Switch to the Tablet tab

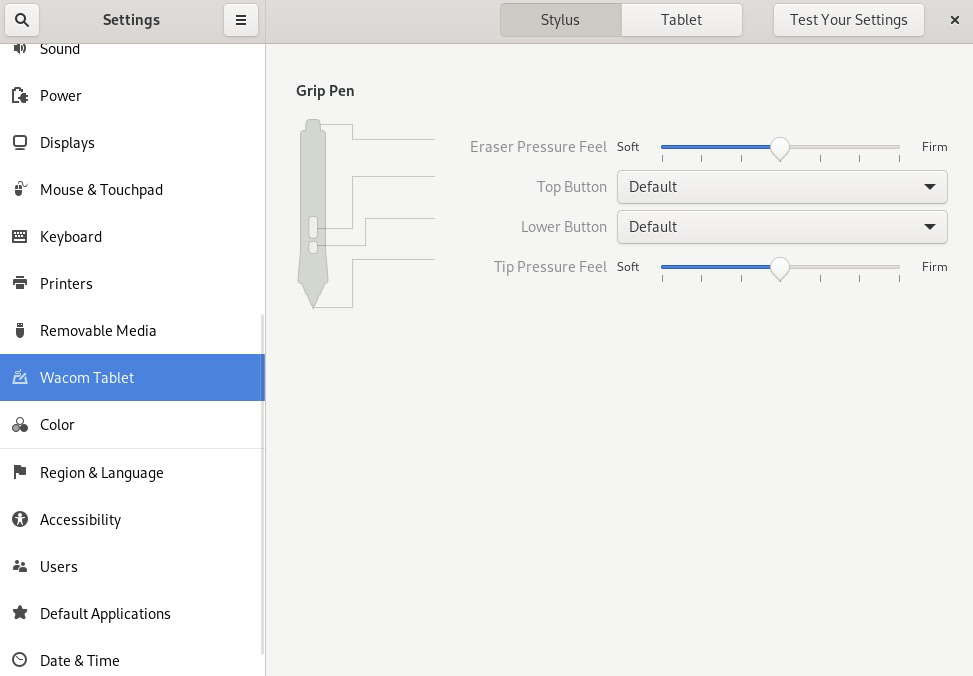(681, 20)
